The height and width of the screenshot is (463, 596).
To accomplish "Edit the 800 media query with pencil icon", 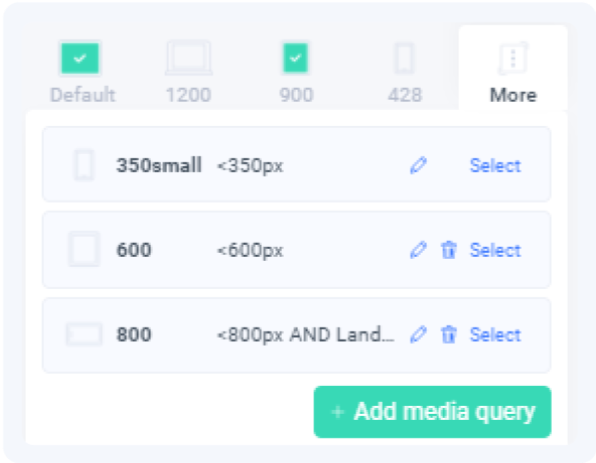I will (418, 335).
